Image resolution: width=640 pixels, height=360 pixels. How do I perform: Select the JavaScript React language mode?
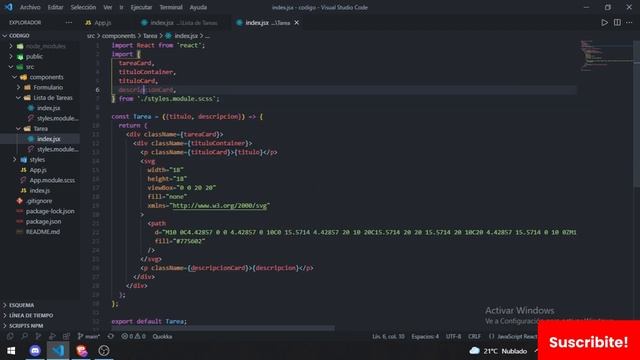pos(517,336)
